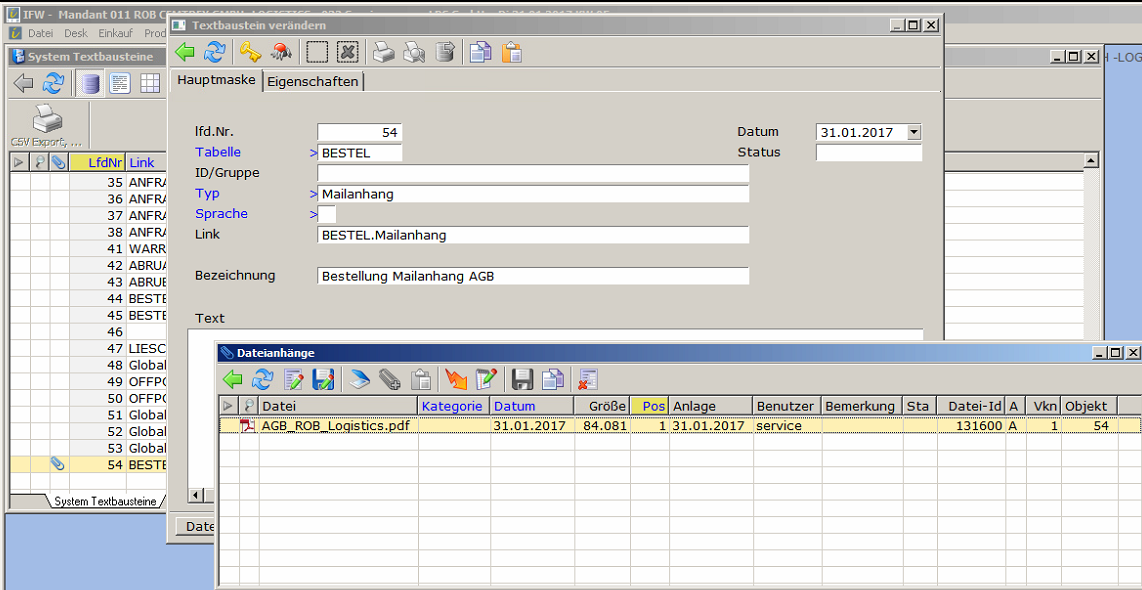Click the red bug icon in toolbar
This screenshot has height=590, width=1142.
pyautogui.click(x=281, y=52)
